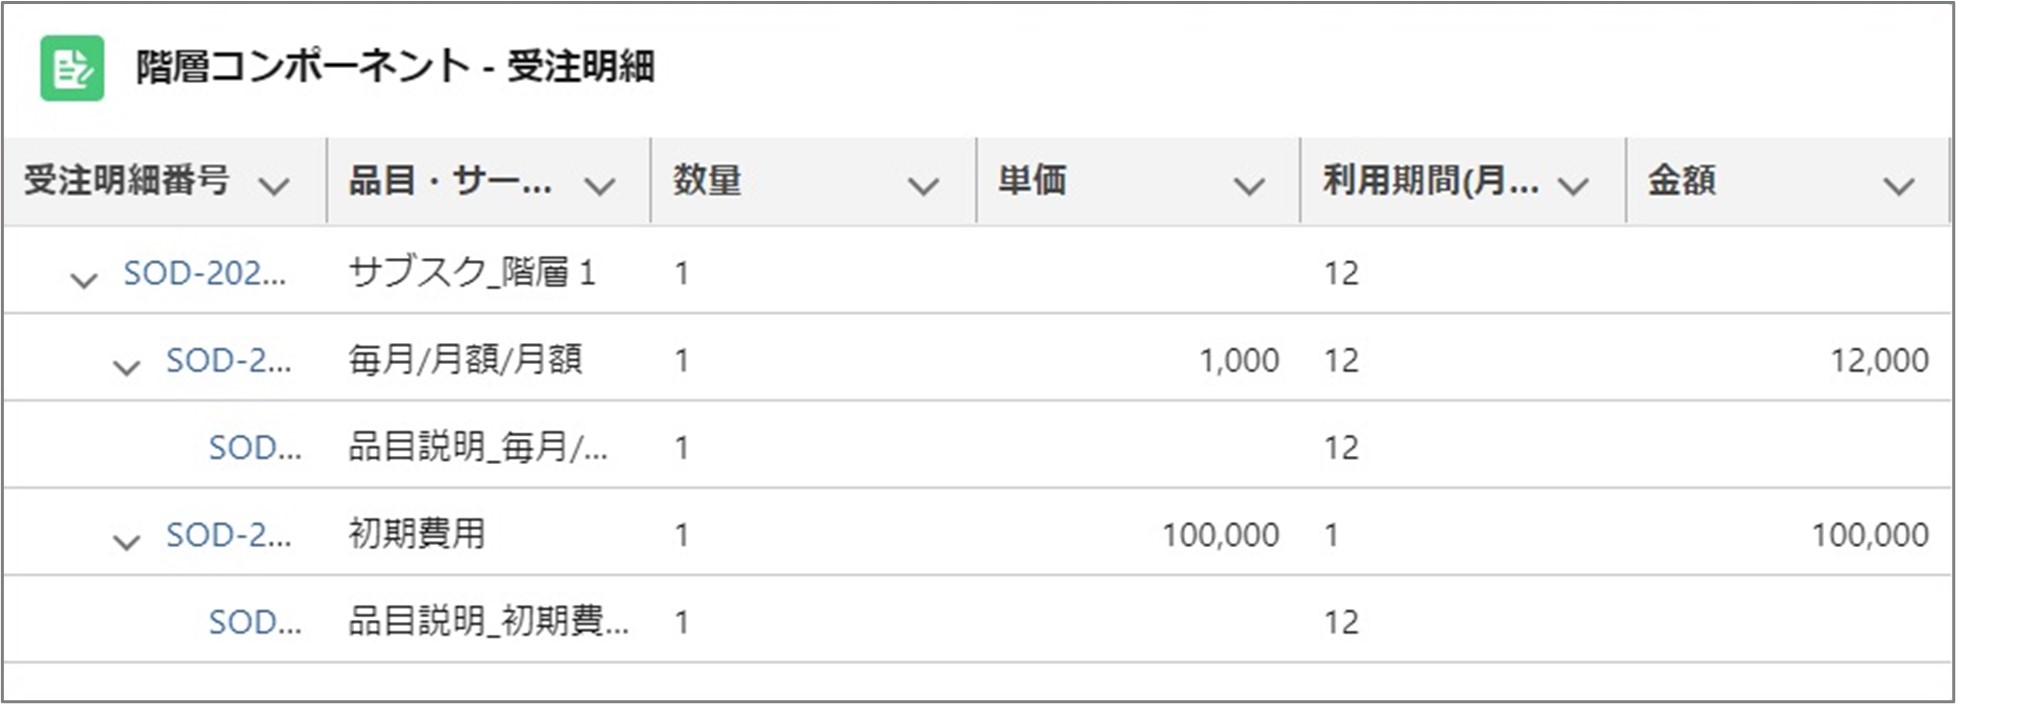The image size is (2027, 709).
Task: Collapse the サブスク_階層1 top-level row
Action: point(84,279)
